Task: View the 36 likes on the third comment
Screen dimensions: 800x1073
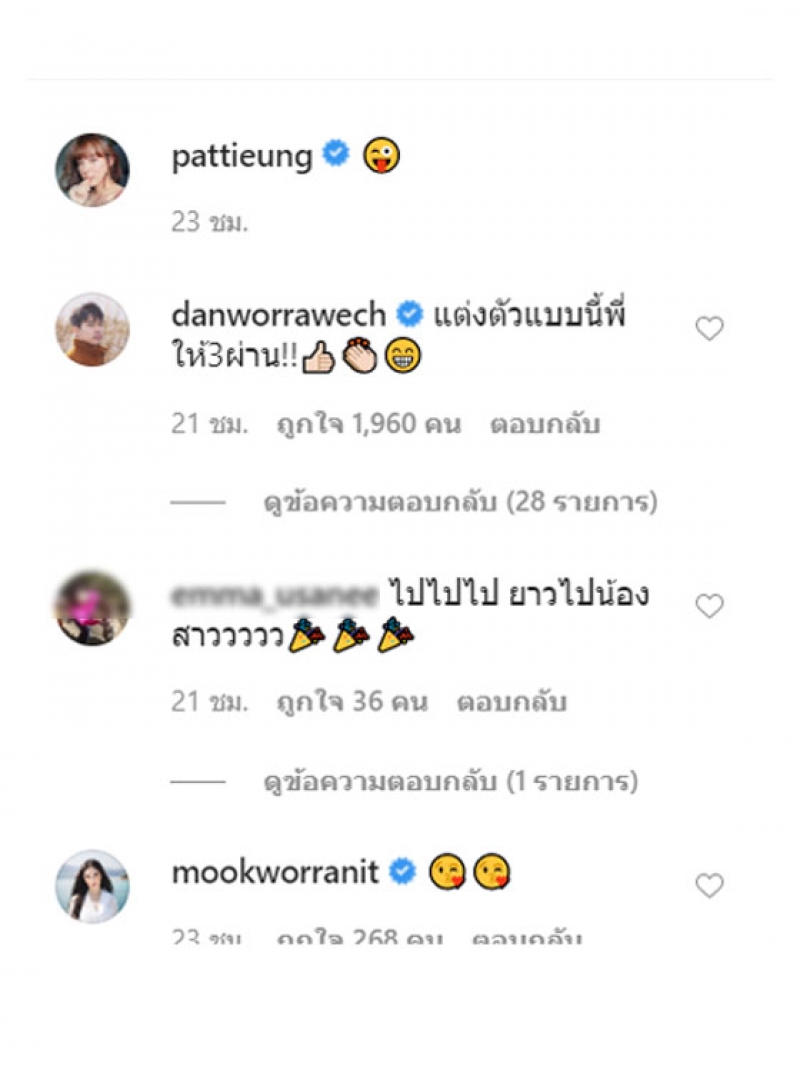Action: point(352,702)
